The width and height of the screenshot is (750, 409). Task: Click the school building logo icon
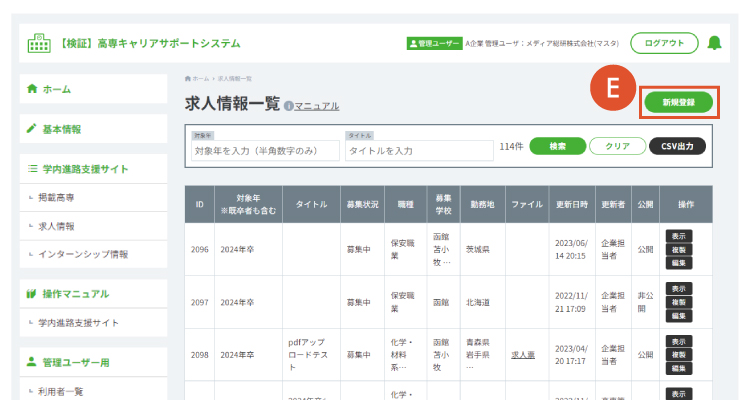(39, 43)
